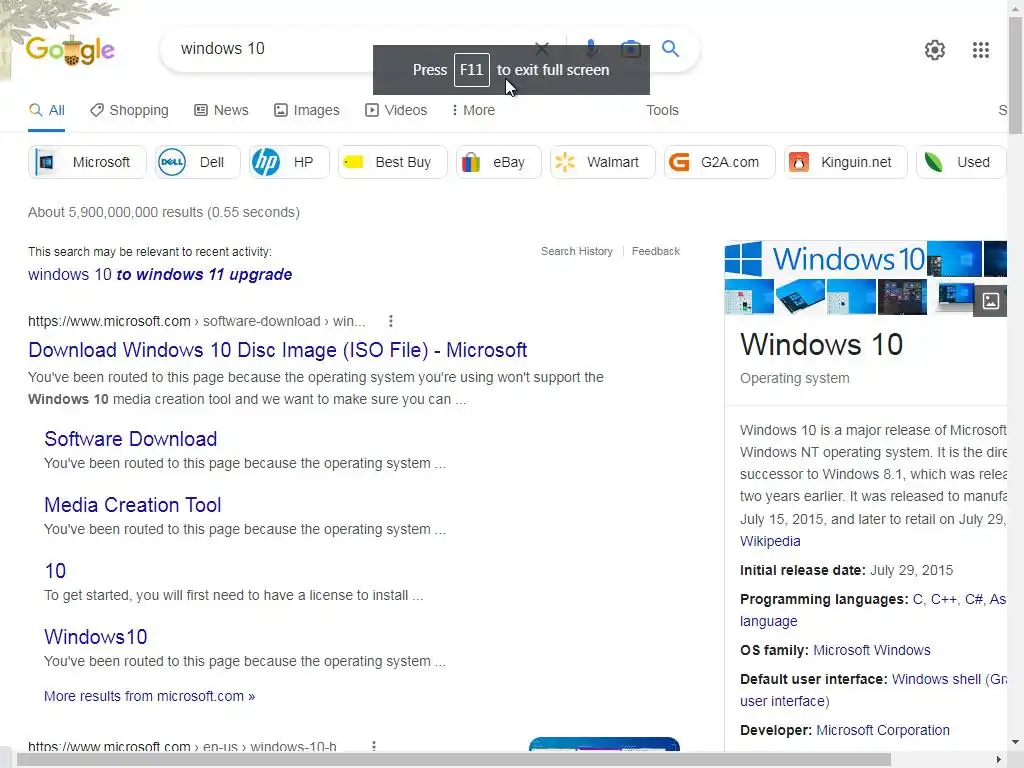Screen dimensions: 1024x768
Task: Switch to the Videos tab
Action: point(396,110)
